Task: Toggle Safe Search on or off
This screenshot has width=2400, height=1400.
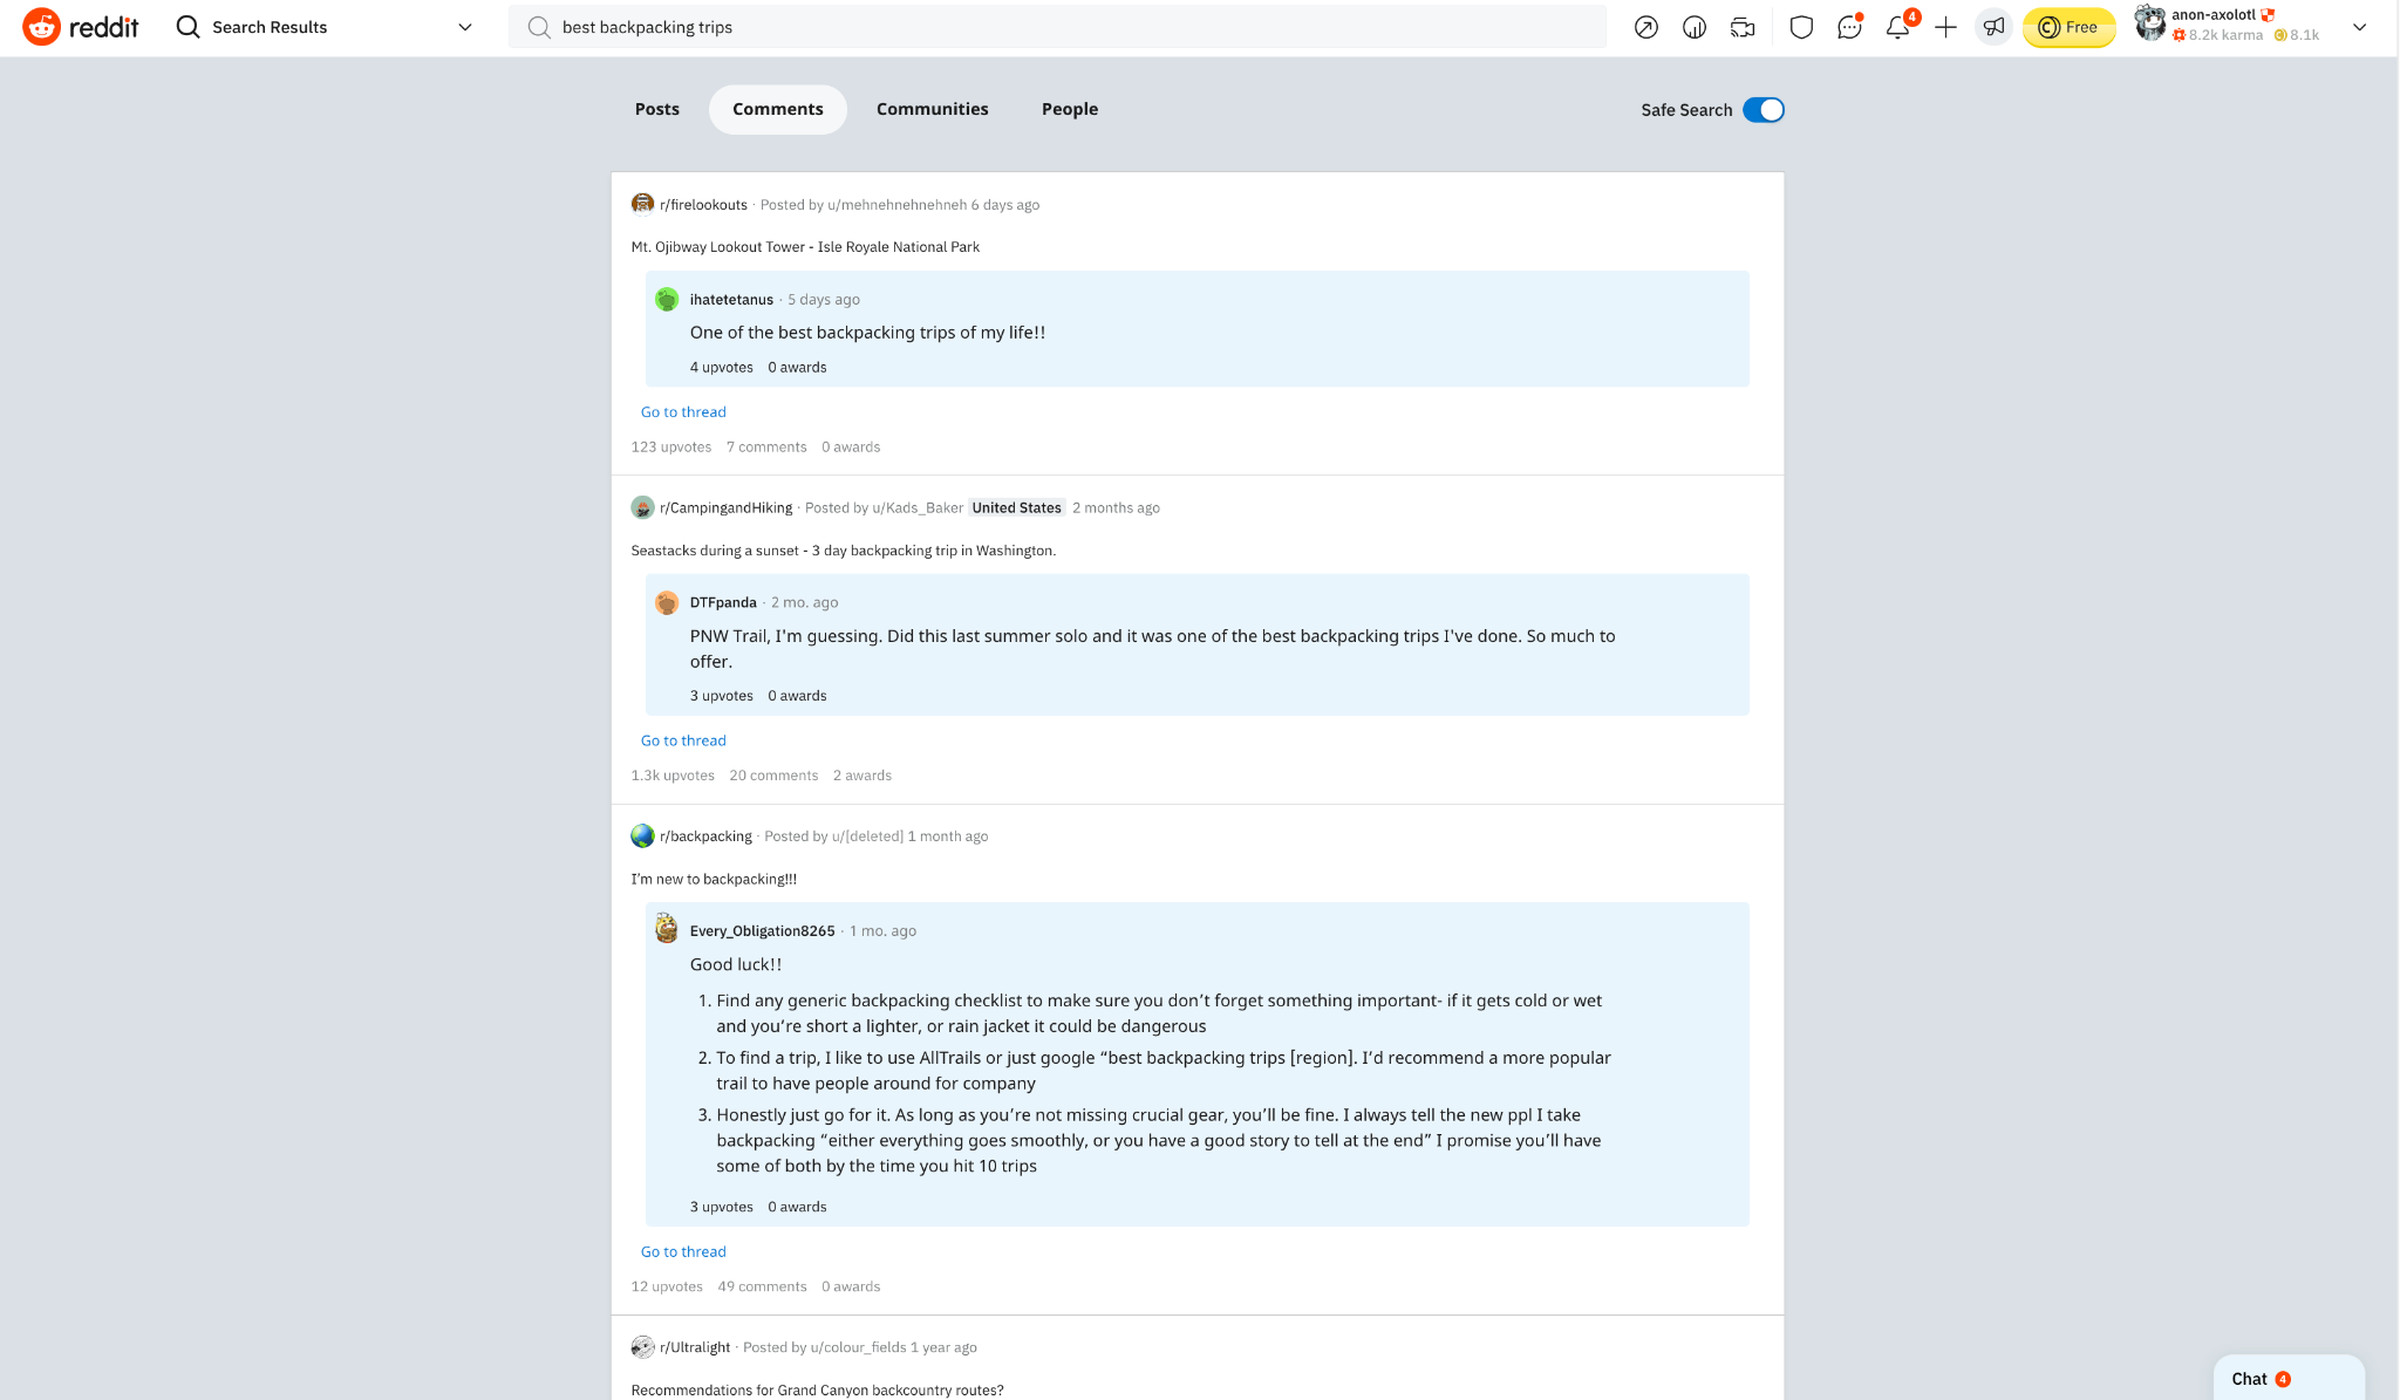Action: pos(1763,108)
